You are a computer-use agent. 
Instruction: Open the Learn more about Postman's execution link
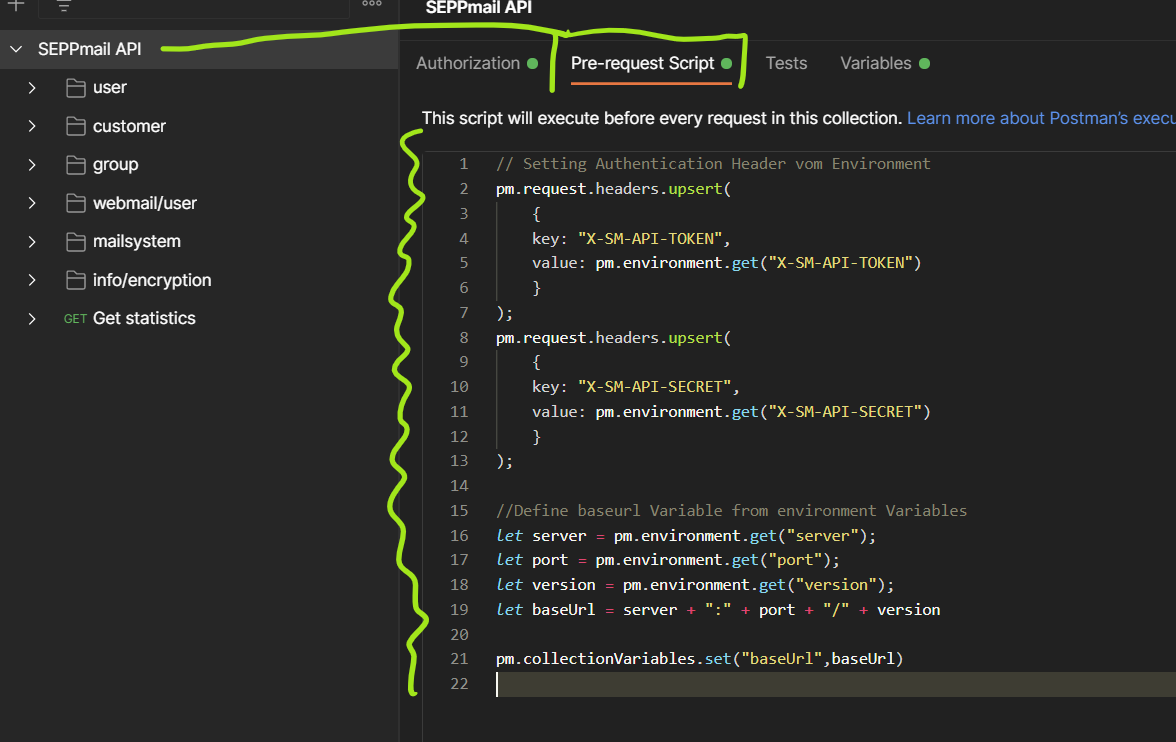point(1040,118)
